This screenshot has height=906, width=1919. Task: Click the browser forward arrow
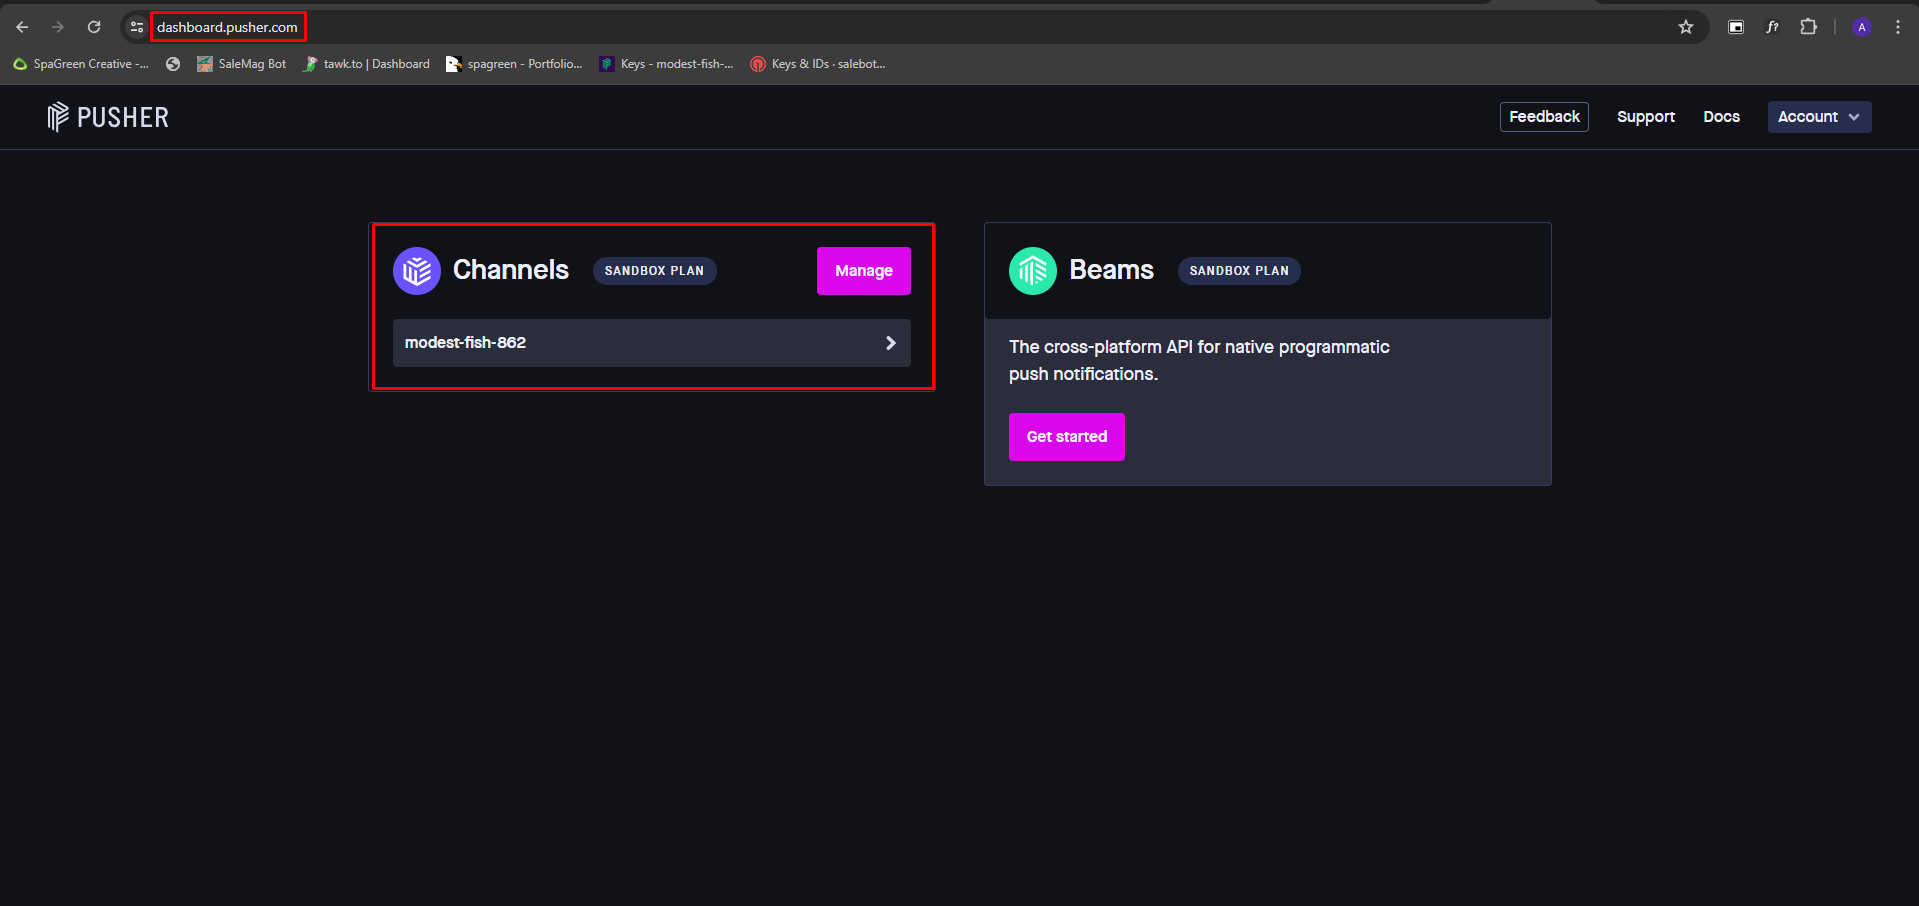pyautogui.click(x=58, y=27)
